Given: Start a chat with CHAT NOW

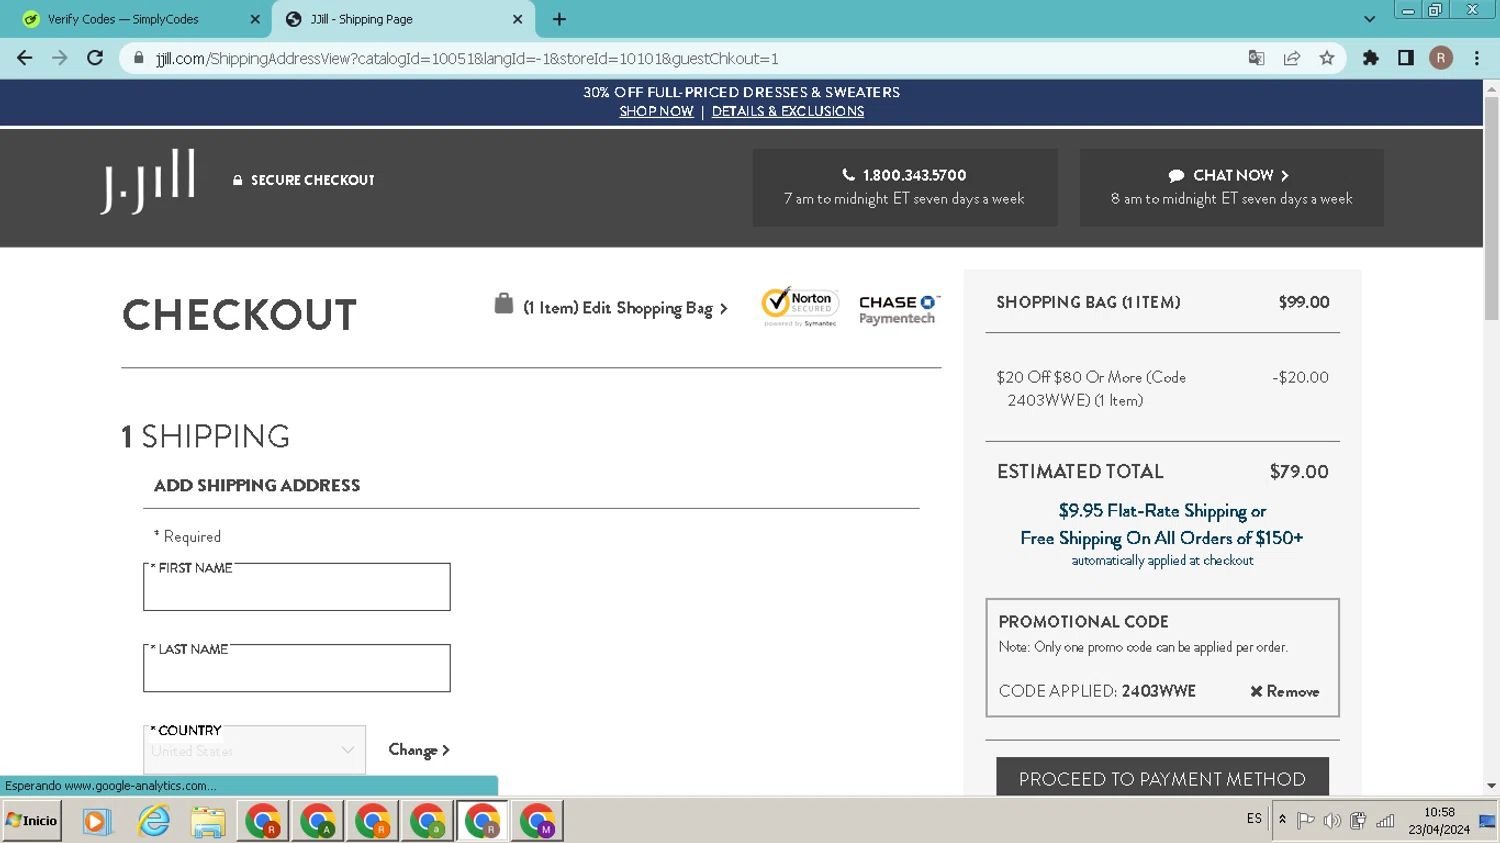Looking at the screenshot, I should pyautogui.click(x=1231, y=187).
